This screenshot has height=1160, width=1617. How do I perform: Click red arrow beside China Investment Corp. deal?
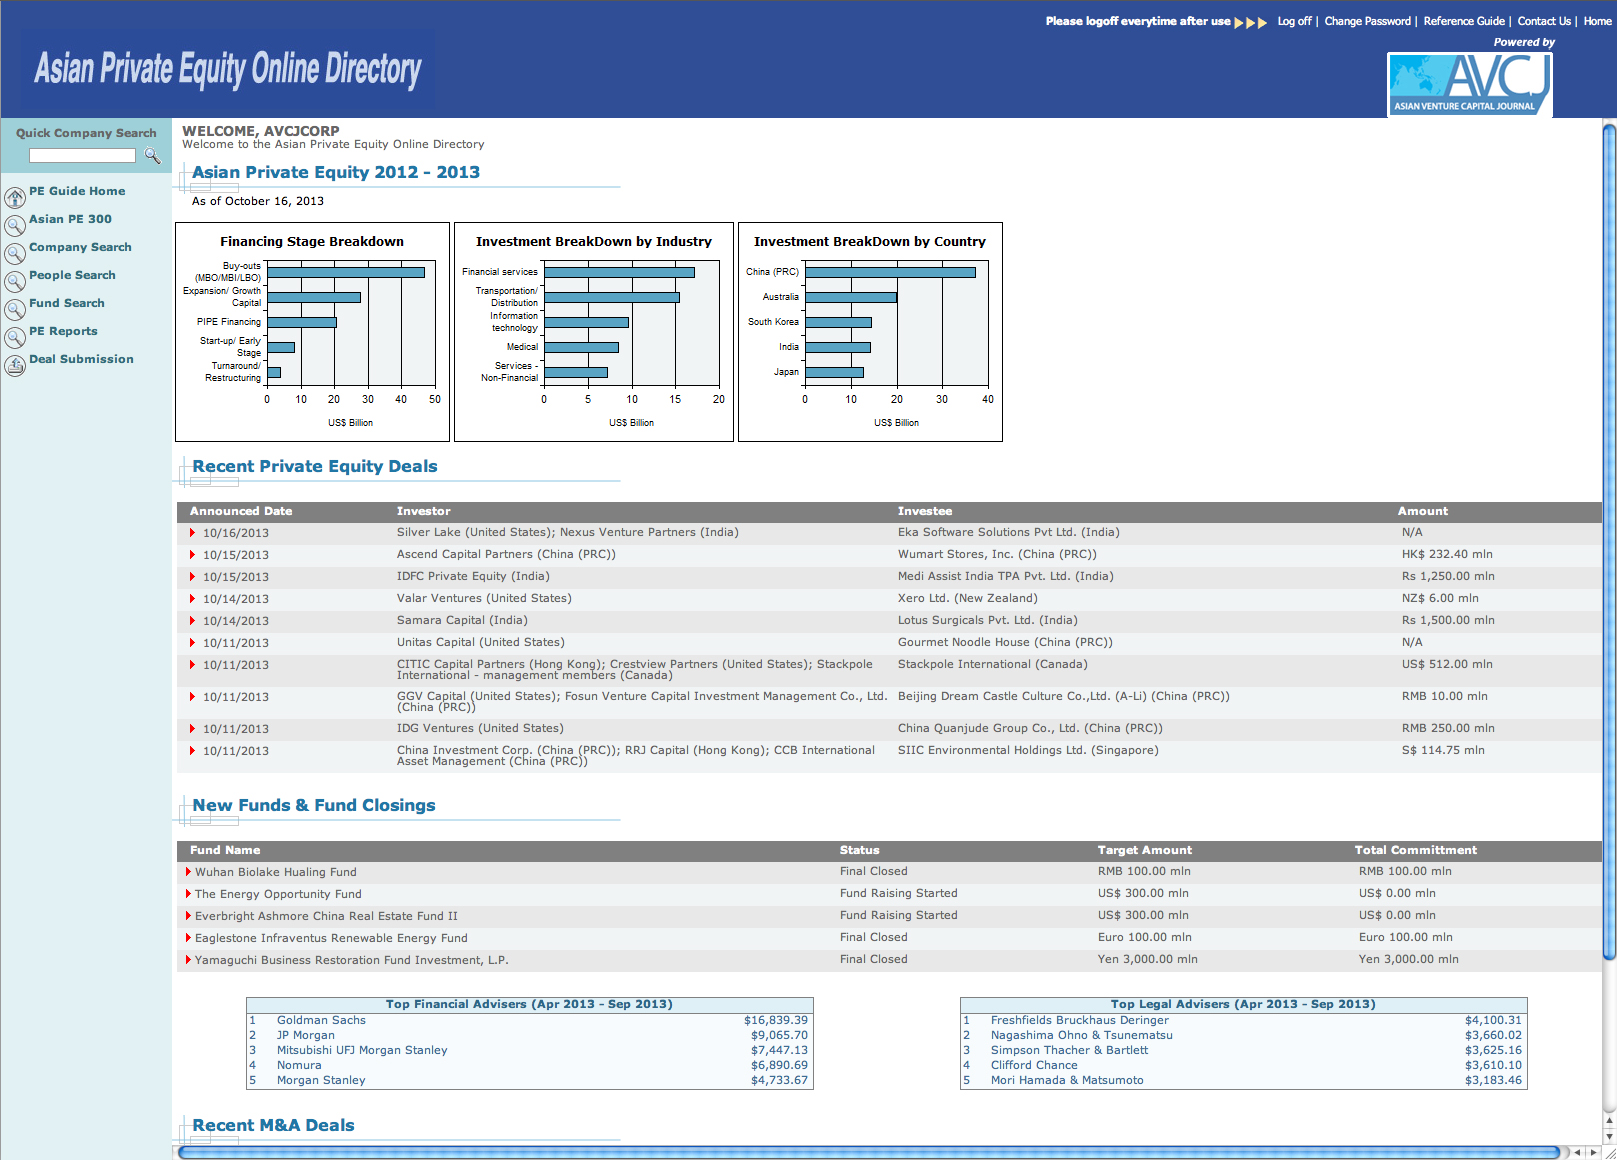(x=192, y=751)
